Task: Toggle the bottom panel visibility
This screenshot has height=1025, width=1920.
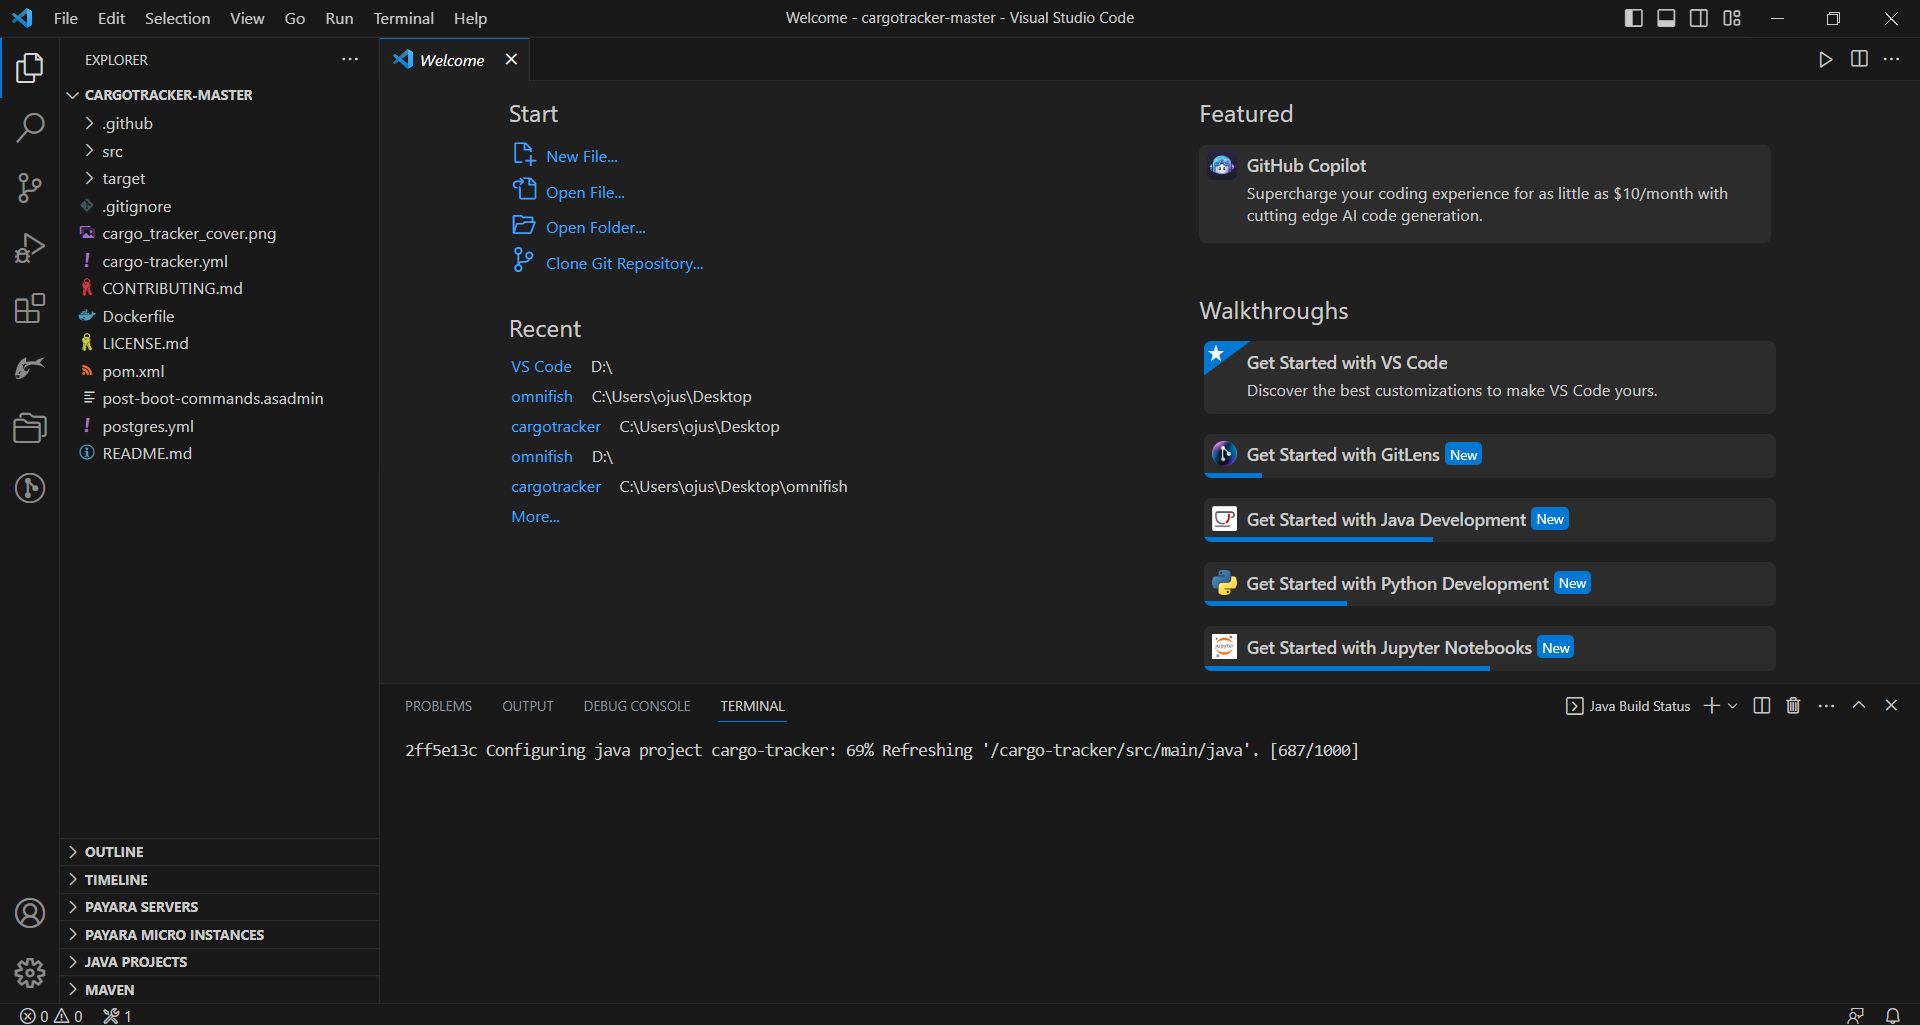Action: (1666, 18)
